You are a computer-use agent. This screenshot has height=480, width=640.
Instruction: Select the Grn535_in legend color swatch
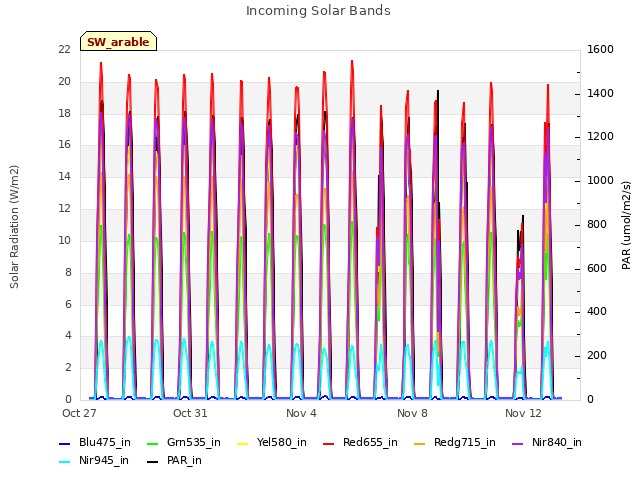pos(152,443)
